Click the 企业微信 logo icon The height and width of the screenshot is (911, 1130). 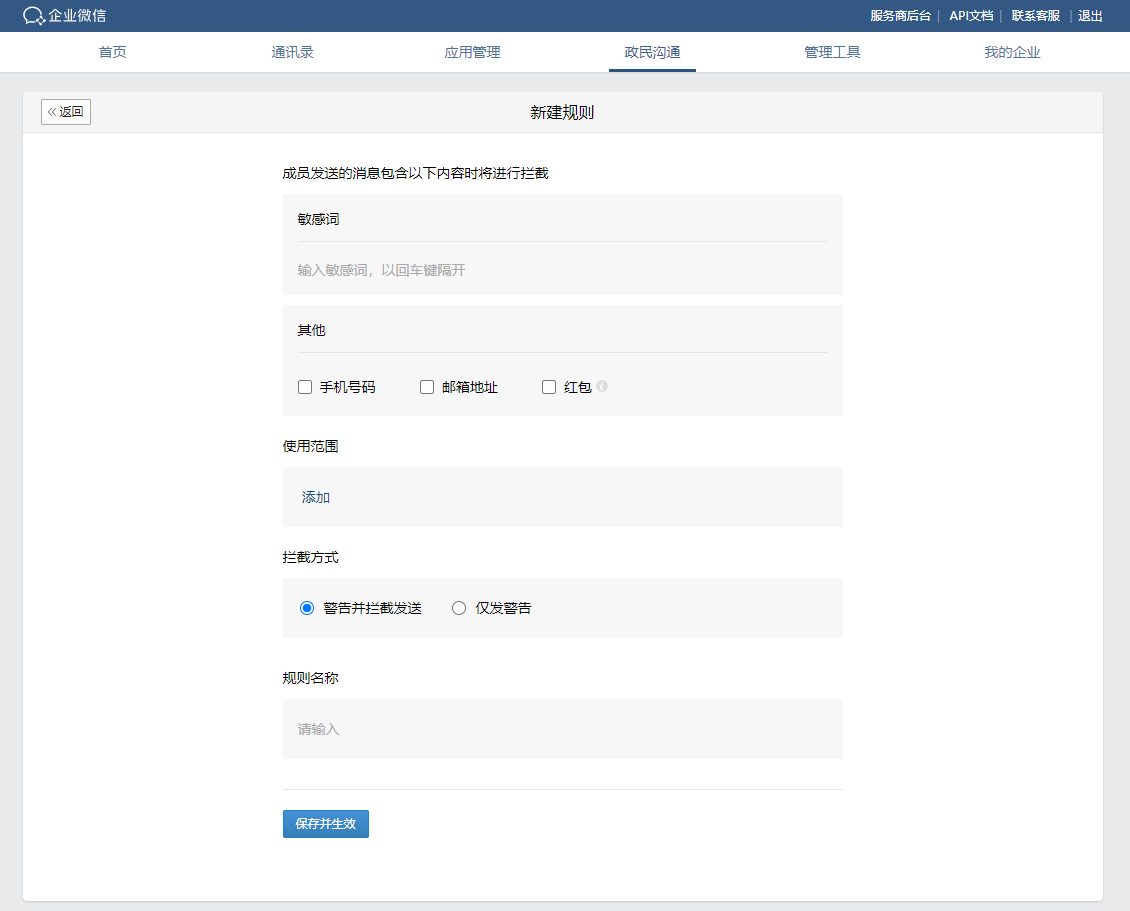(34, 16)
